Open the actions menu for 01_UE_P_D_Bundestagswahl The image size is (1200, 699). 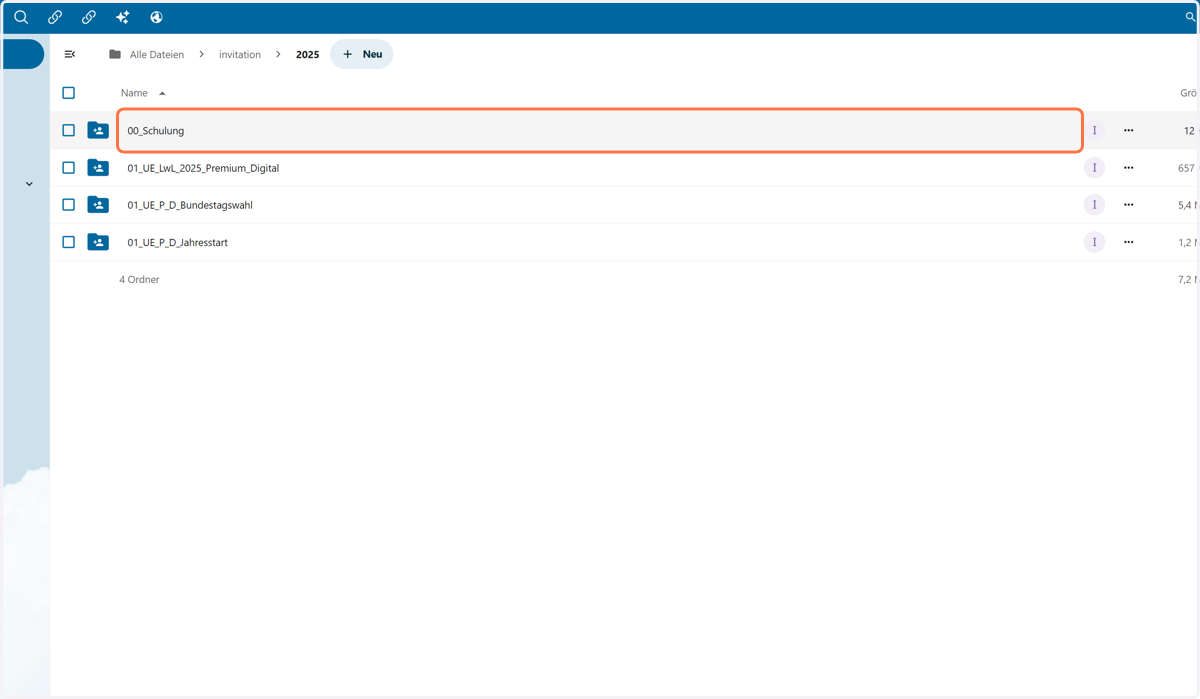[1129, 205]
